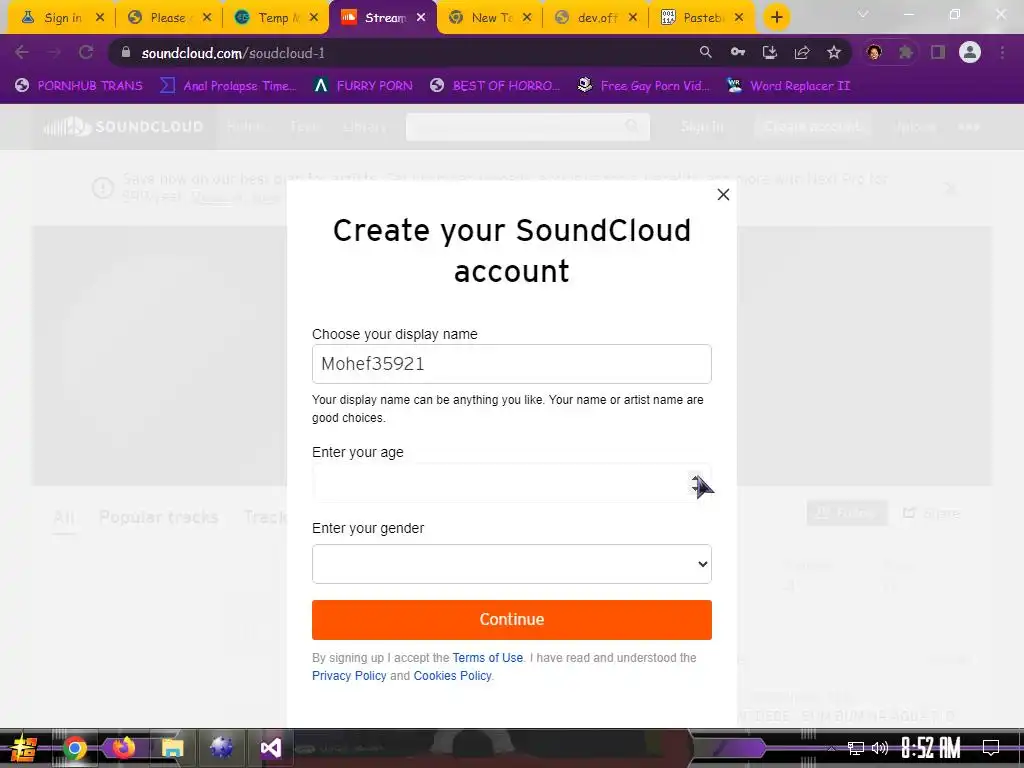Click Sign in on SoundCloud header

pyautogui.click(x=702, y=127)
